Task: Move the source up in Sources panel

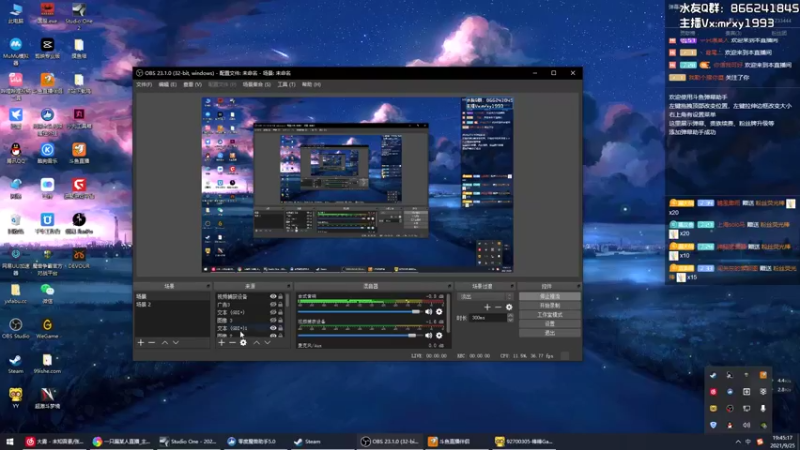Action: click(257, 343)
